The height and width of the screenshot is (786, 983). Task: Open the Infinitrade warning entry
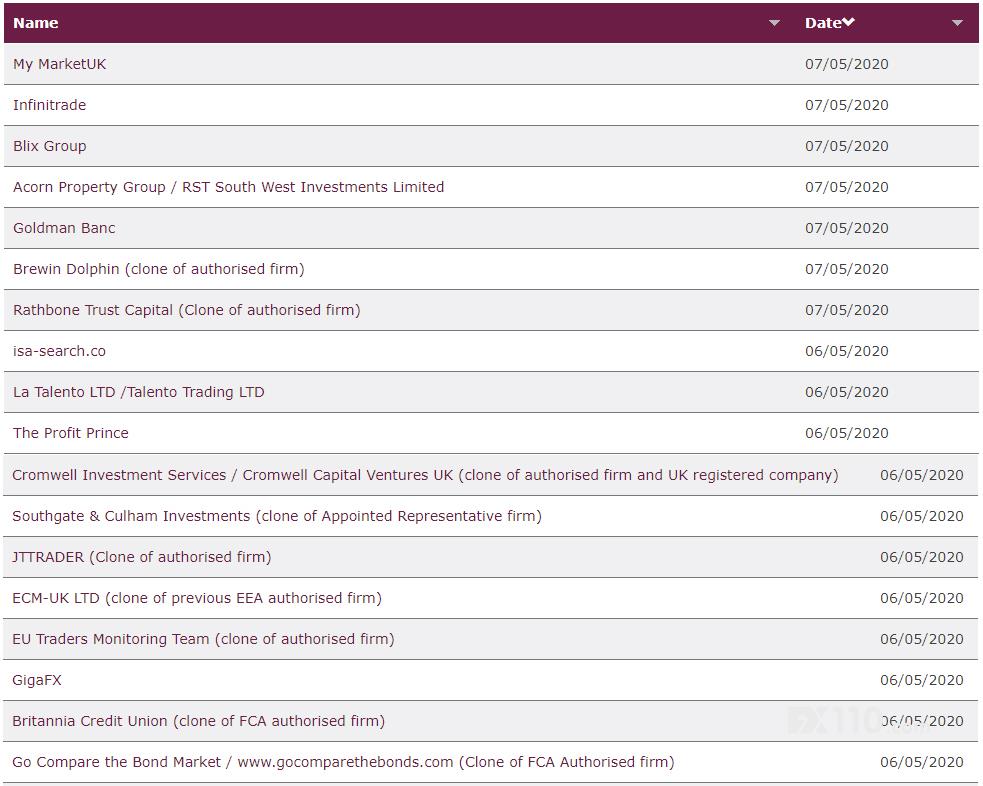tap(50, 105)
